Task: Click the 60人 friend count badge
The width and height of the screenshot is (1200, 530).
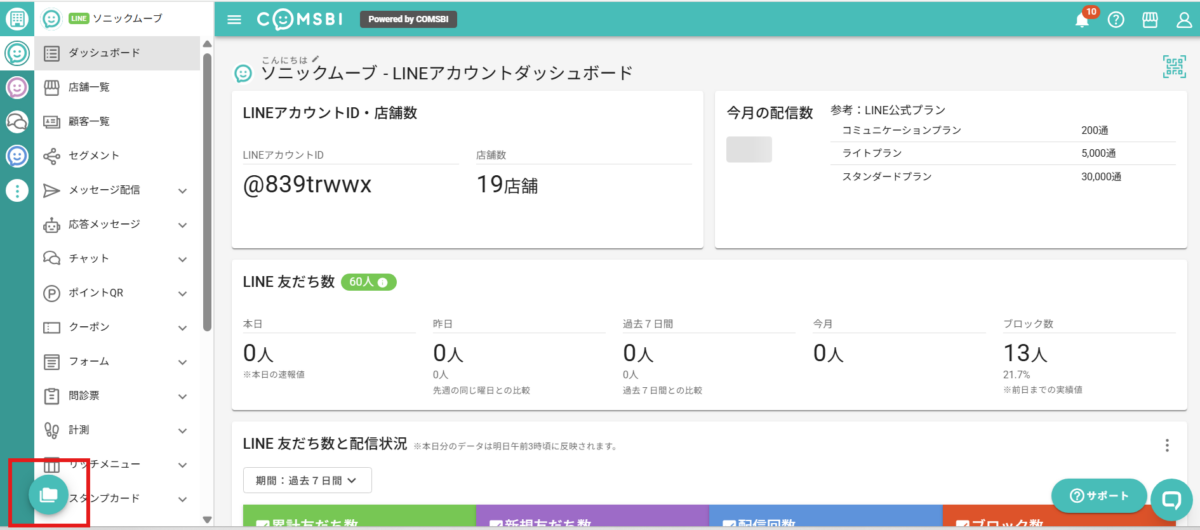Action: tap(368, 282)
